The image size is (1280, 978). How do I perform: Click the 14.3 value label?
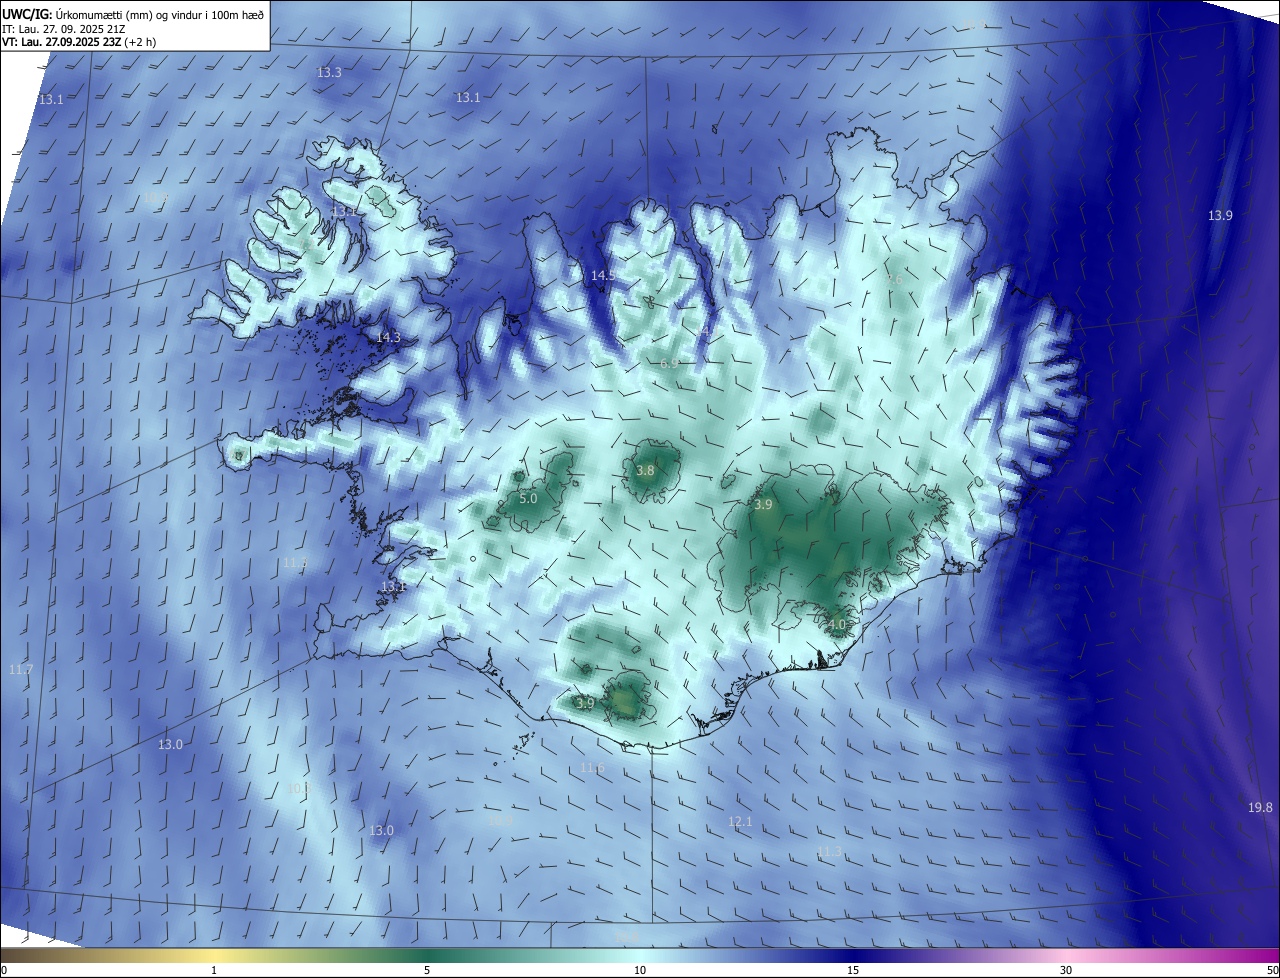[388, 338]
